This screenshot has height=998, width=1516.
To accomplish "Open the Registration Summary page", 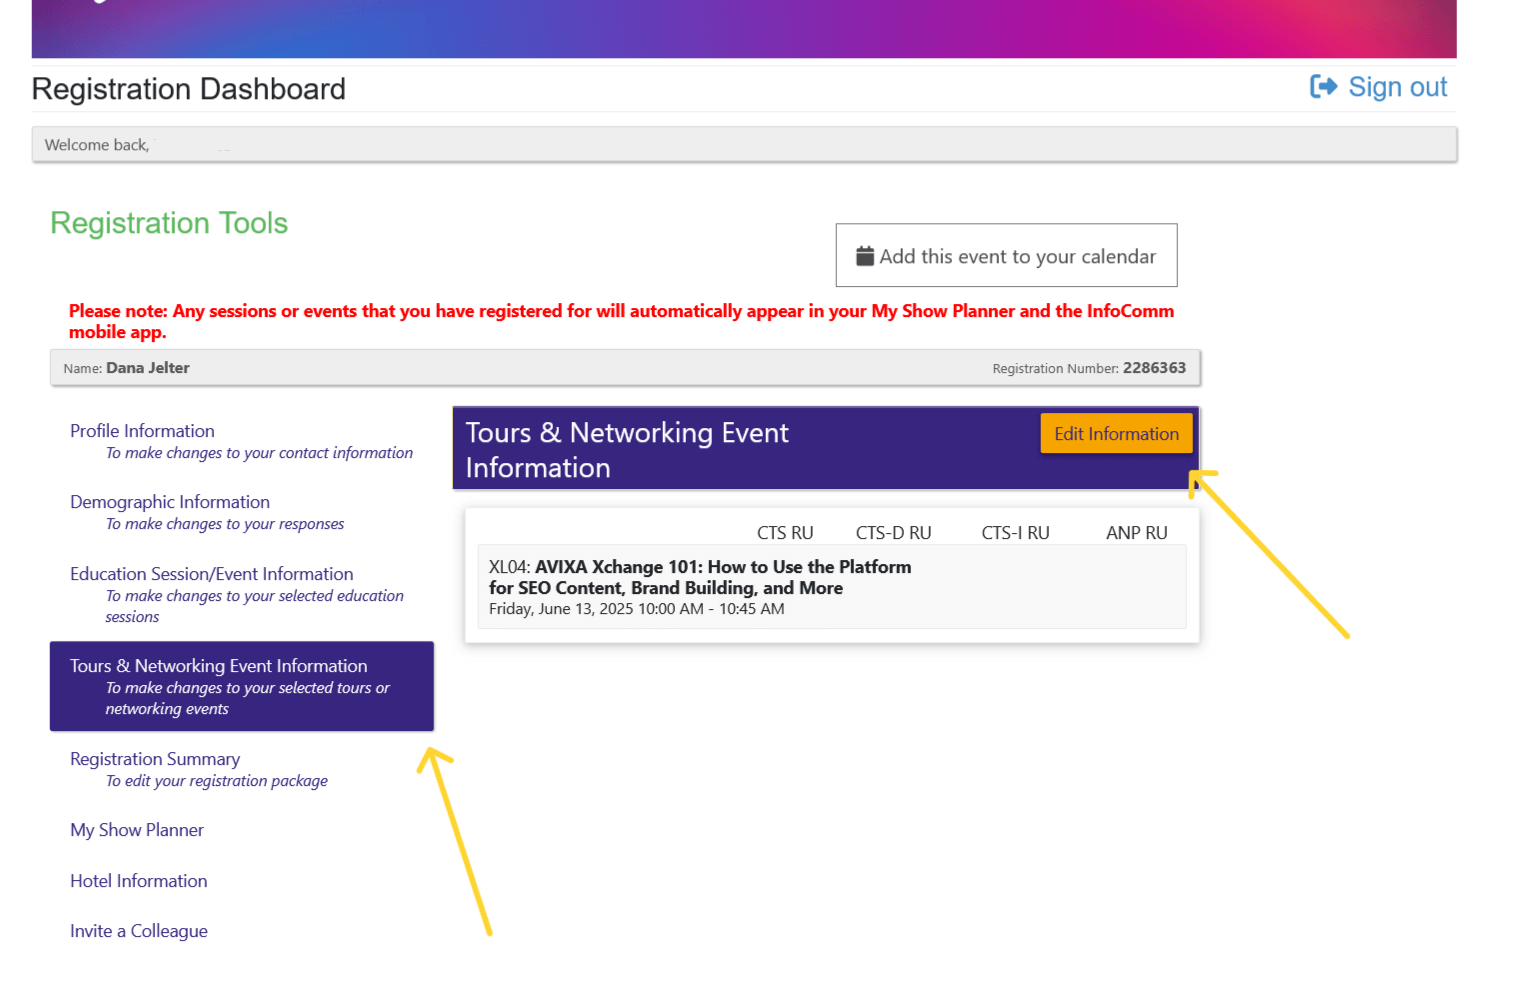I will point(155,759).
